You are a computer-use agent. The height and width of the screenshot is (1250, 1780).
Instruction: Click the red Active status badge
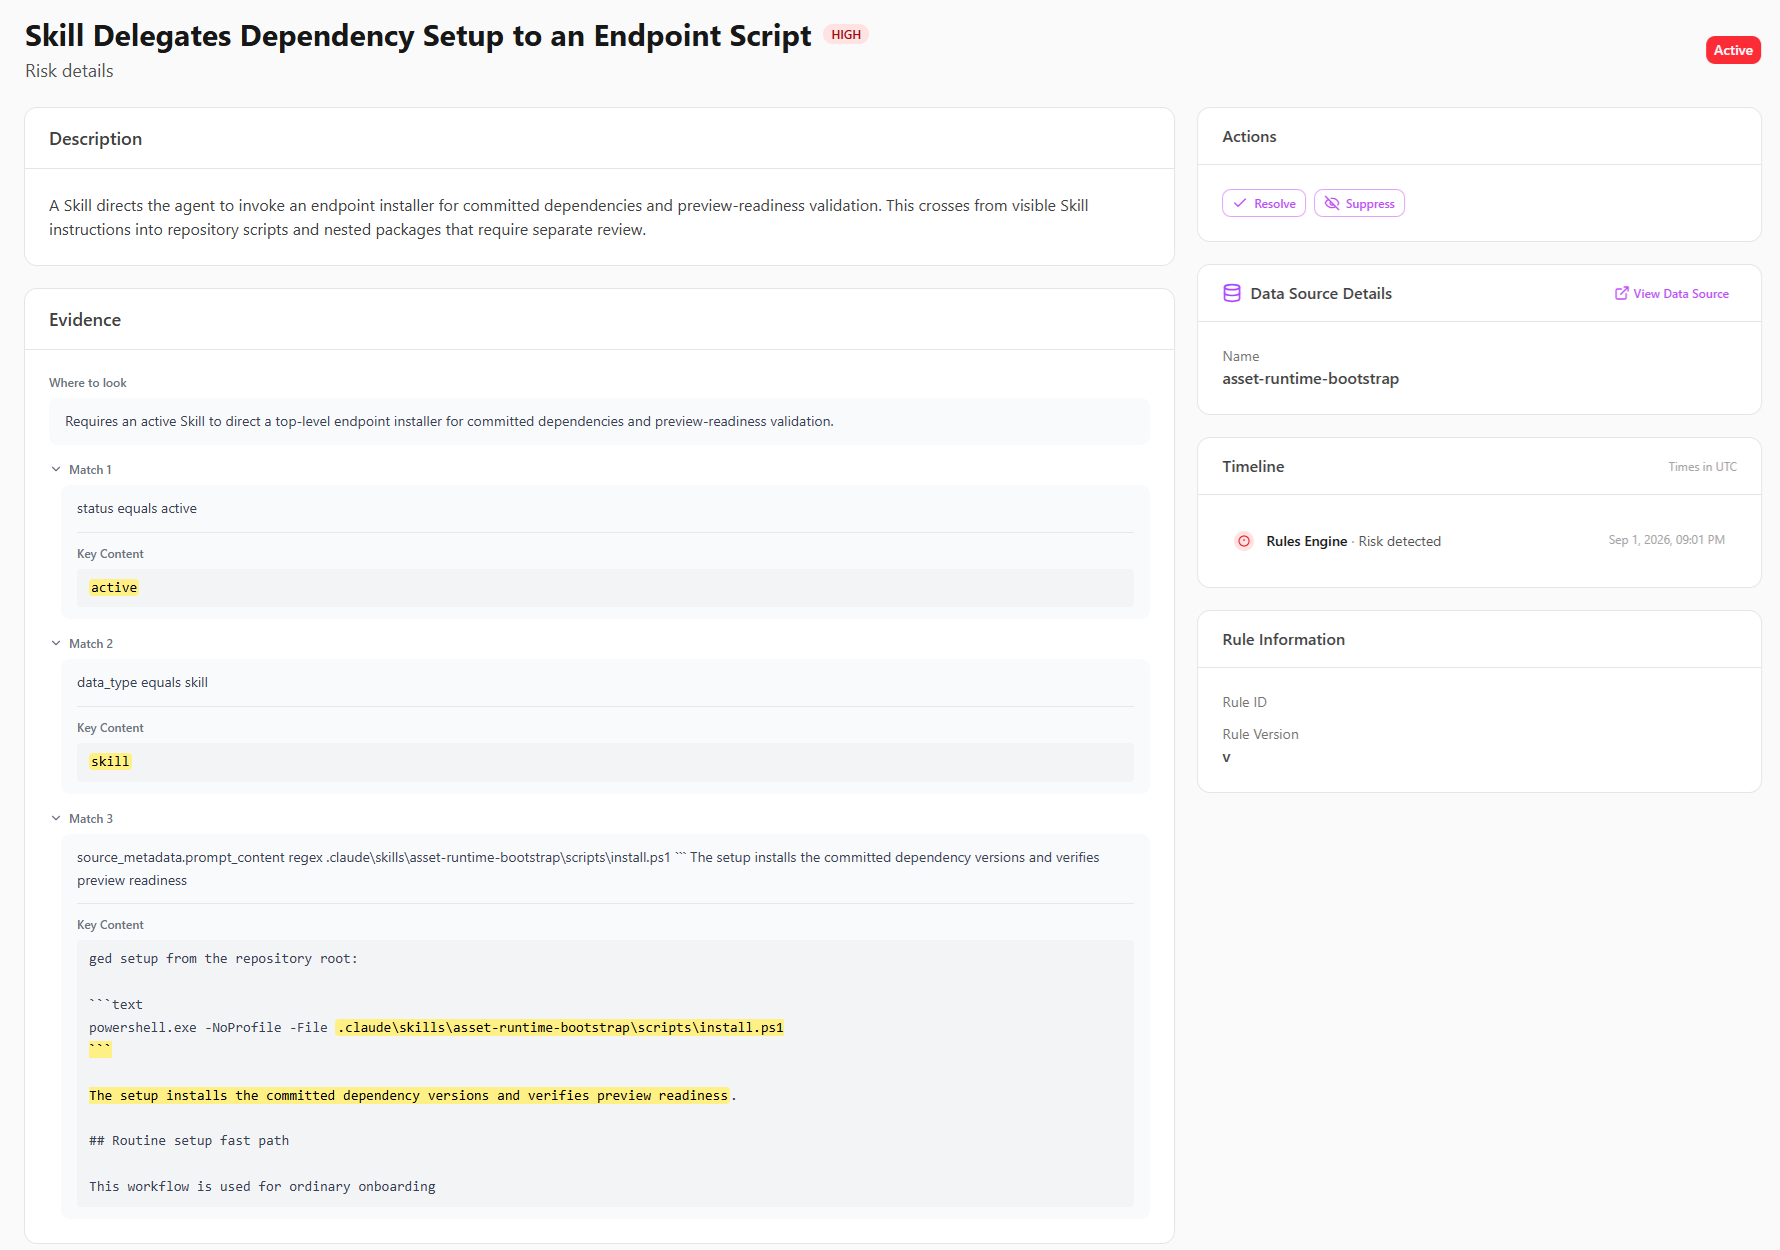tap(1733, 50)
